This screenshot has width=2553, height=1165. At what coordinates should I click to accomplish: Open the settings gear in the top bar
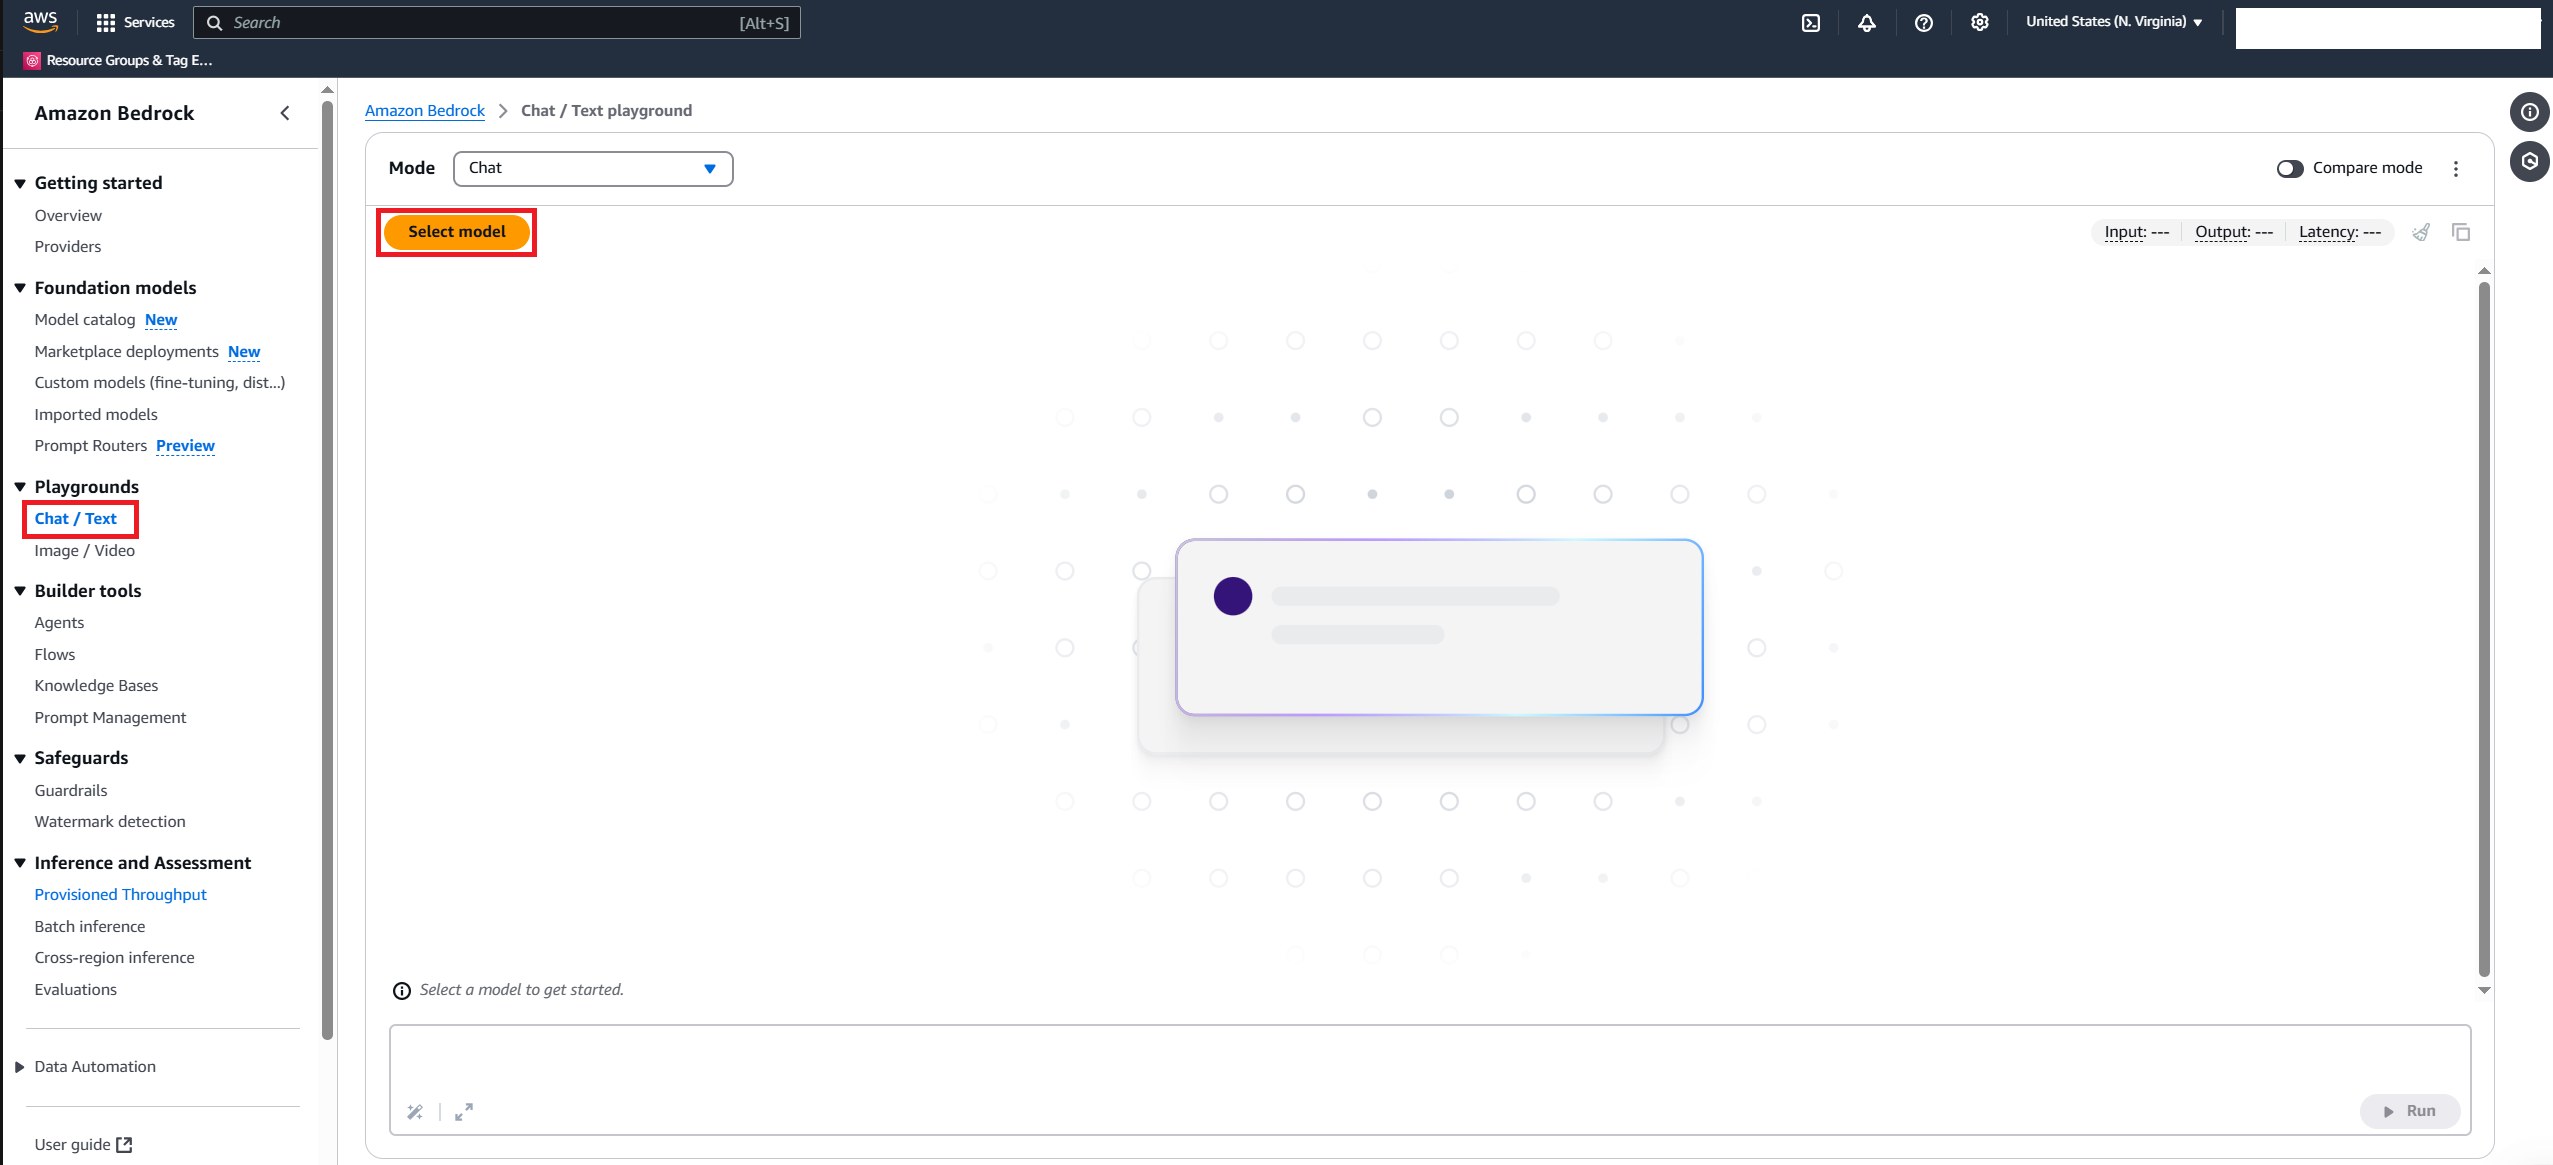point(1979,22)
